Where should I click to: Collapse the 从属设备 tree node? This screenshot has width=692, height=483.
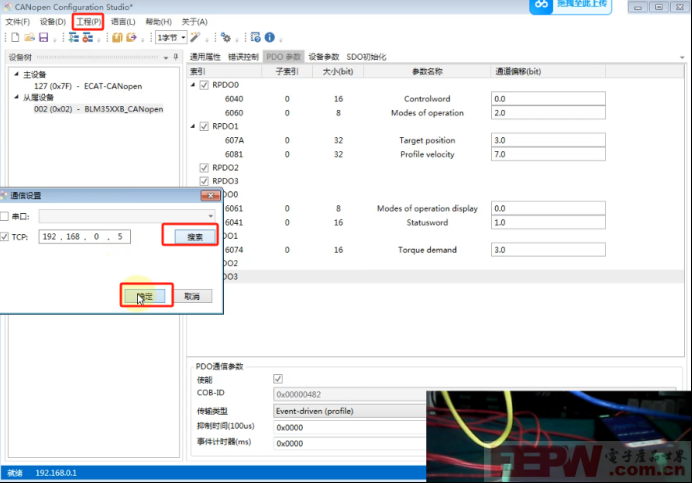coord(16,97)
